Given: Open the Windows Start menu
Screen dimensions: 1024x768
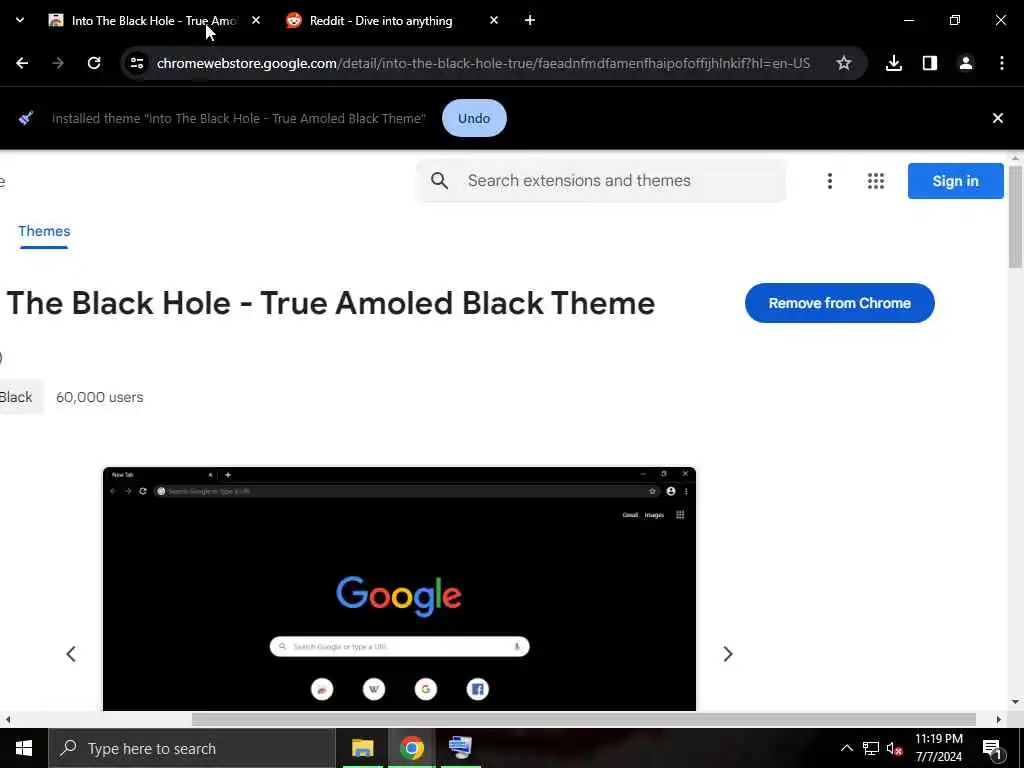Looking at the screenshot, I should coord(24,748).
